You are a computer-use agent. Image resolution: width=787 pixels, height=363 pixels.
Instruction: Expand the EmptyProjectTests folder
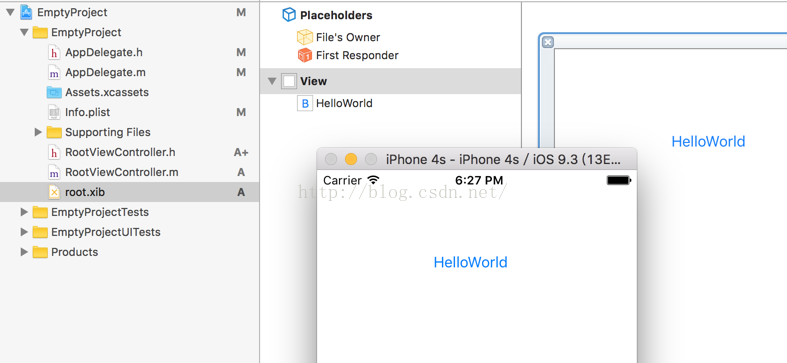click(x=24, y=212)
